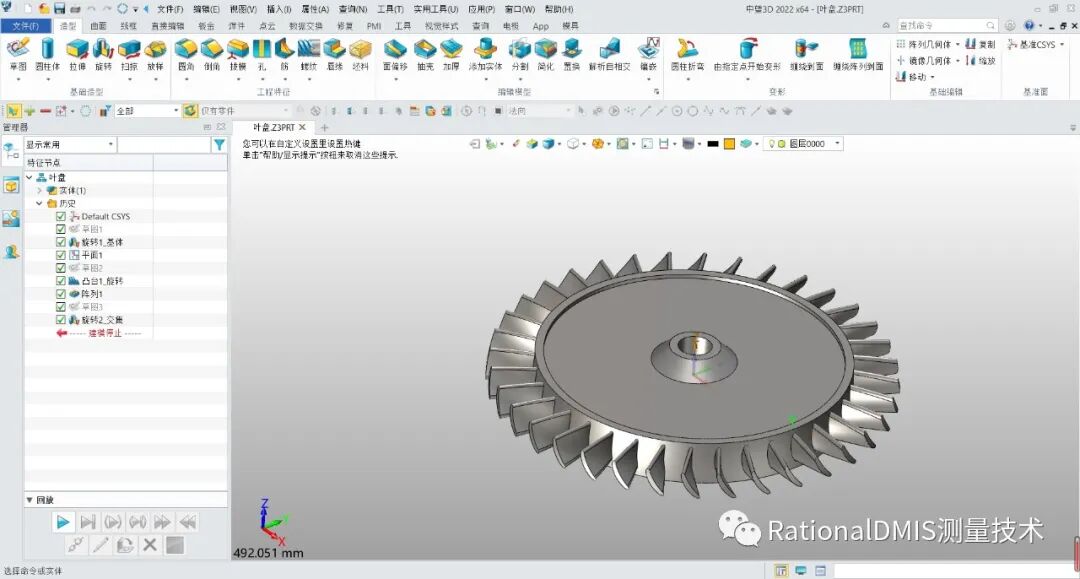Select the 面偏移 face offset tool
This screenshot has width=1080, height=579.
[x=395, y=55]
